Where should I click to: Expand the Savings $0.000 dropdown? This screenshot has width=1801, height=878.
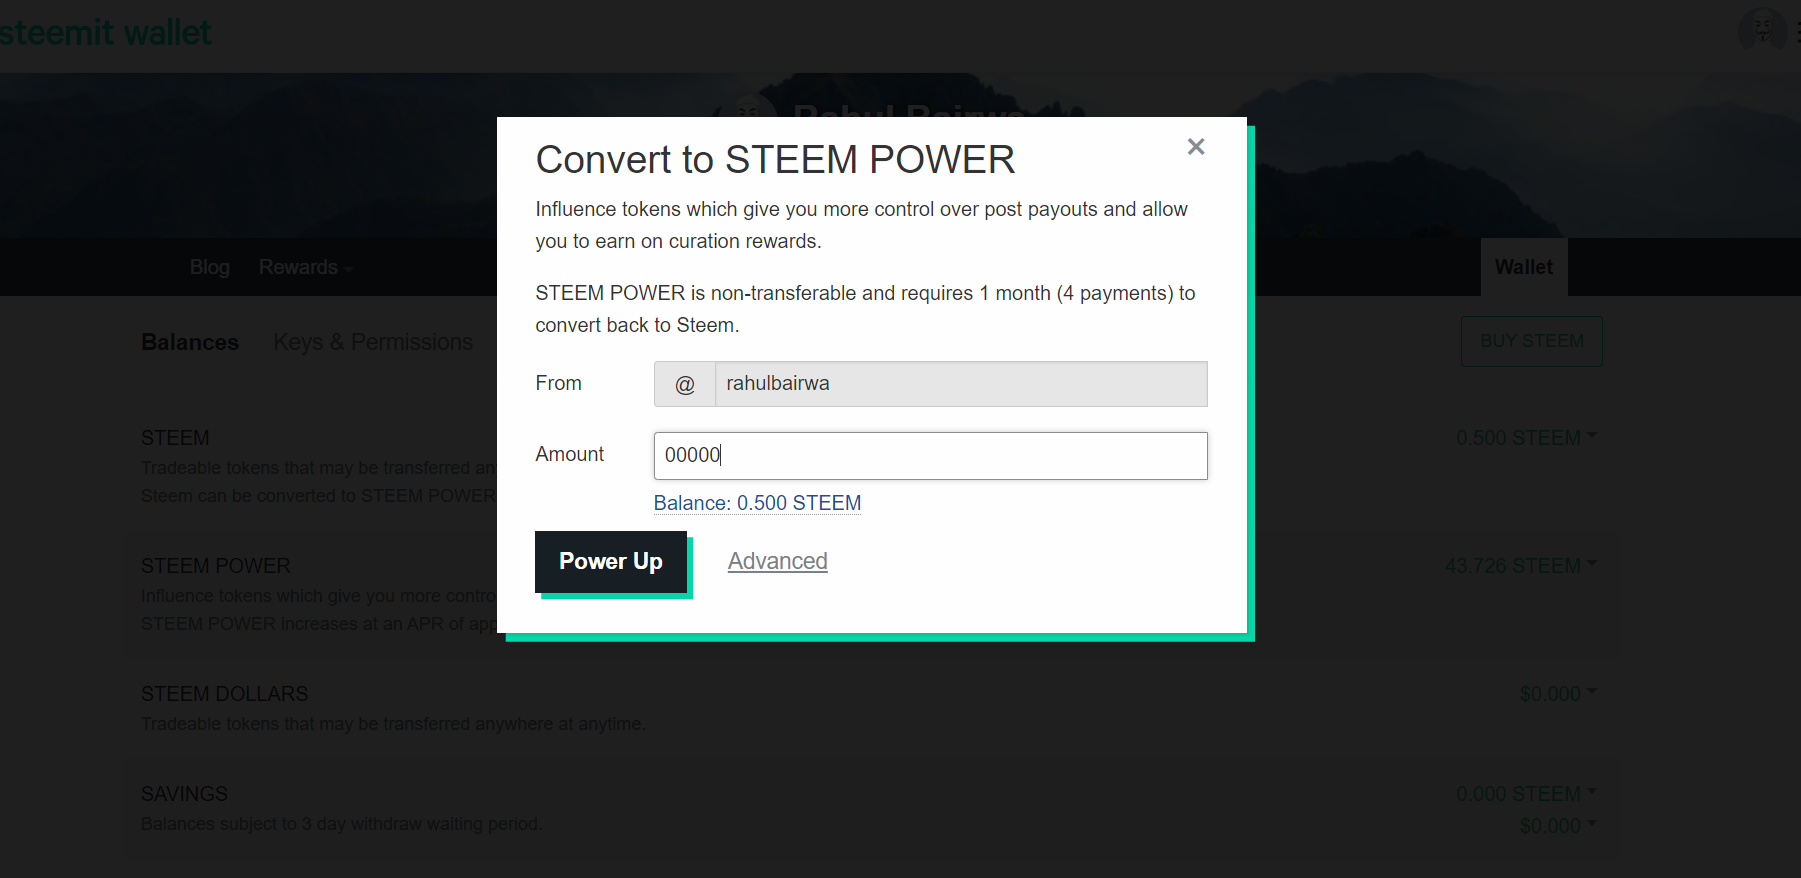[x=1557, y=826]
